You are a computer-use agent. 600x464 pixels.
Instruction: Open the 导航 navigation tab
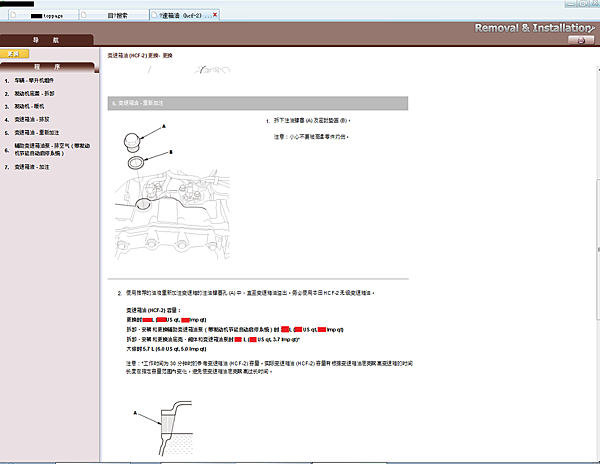click(x=46, y=40)
